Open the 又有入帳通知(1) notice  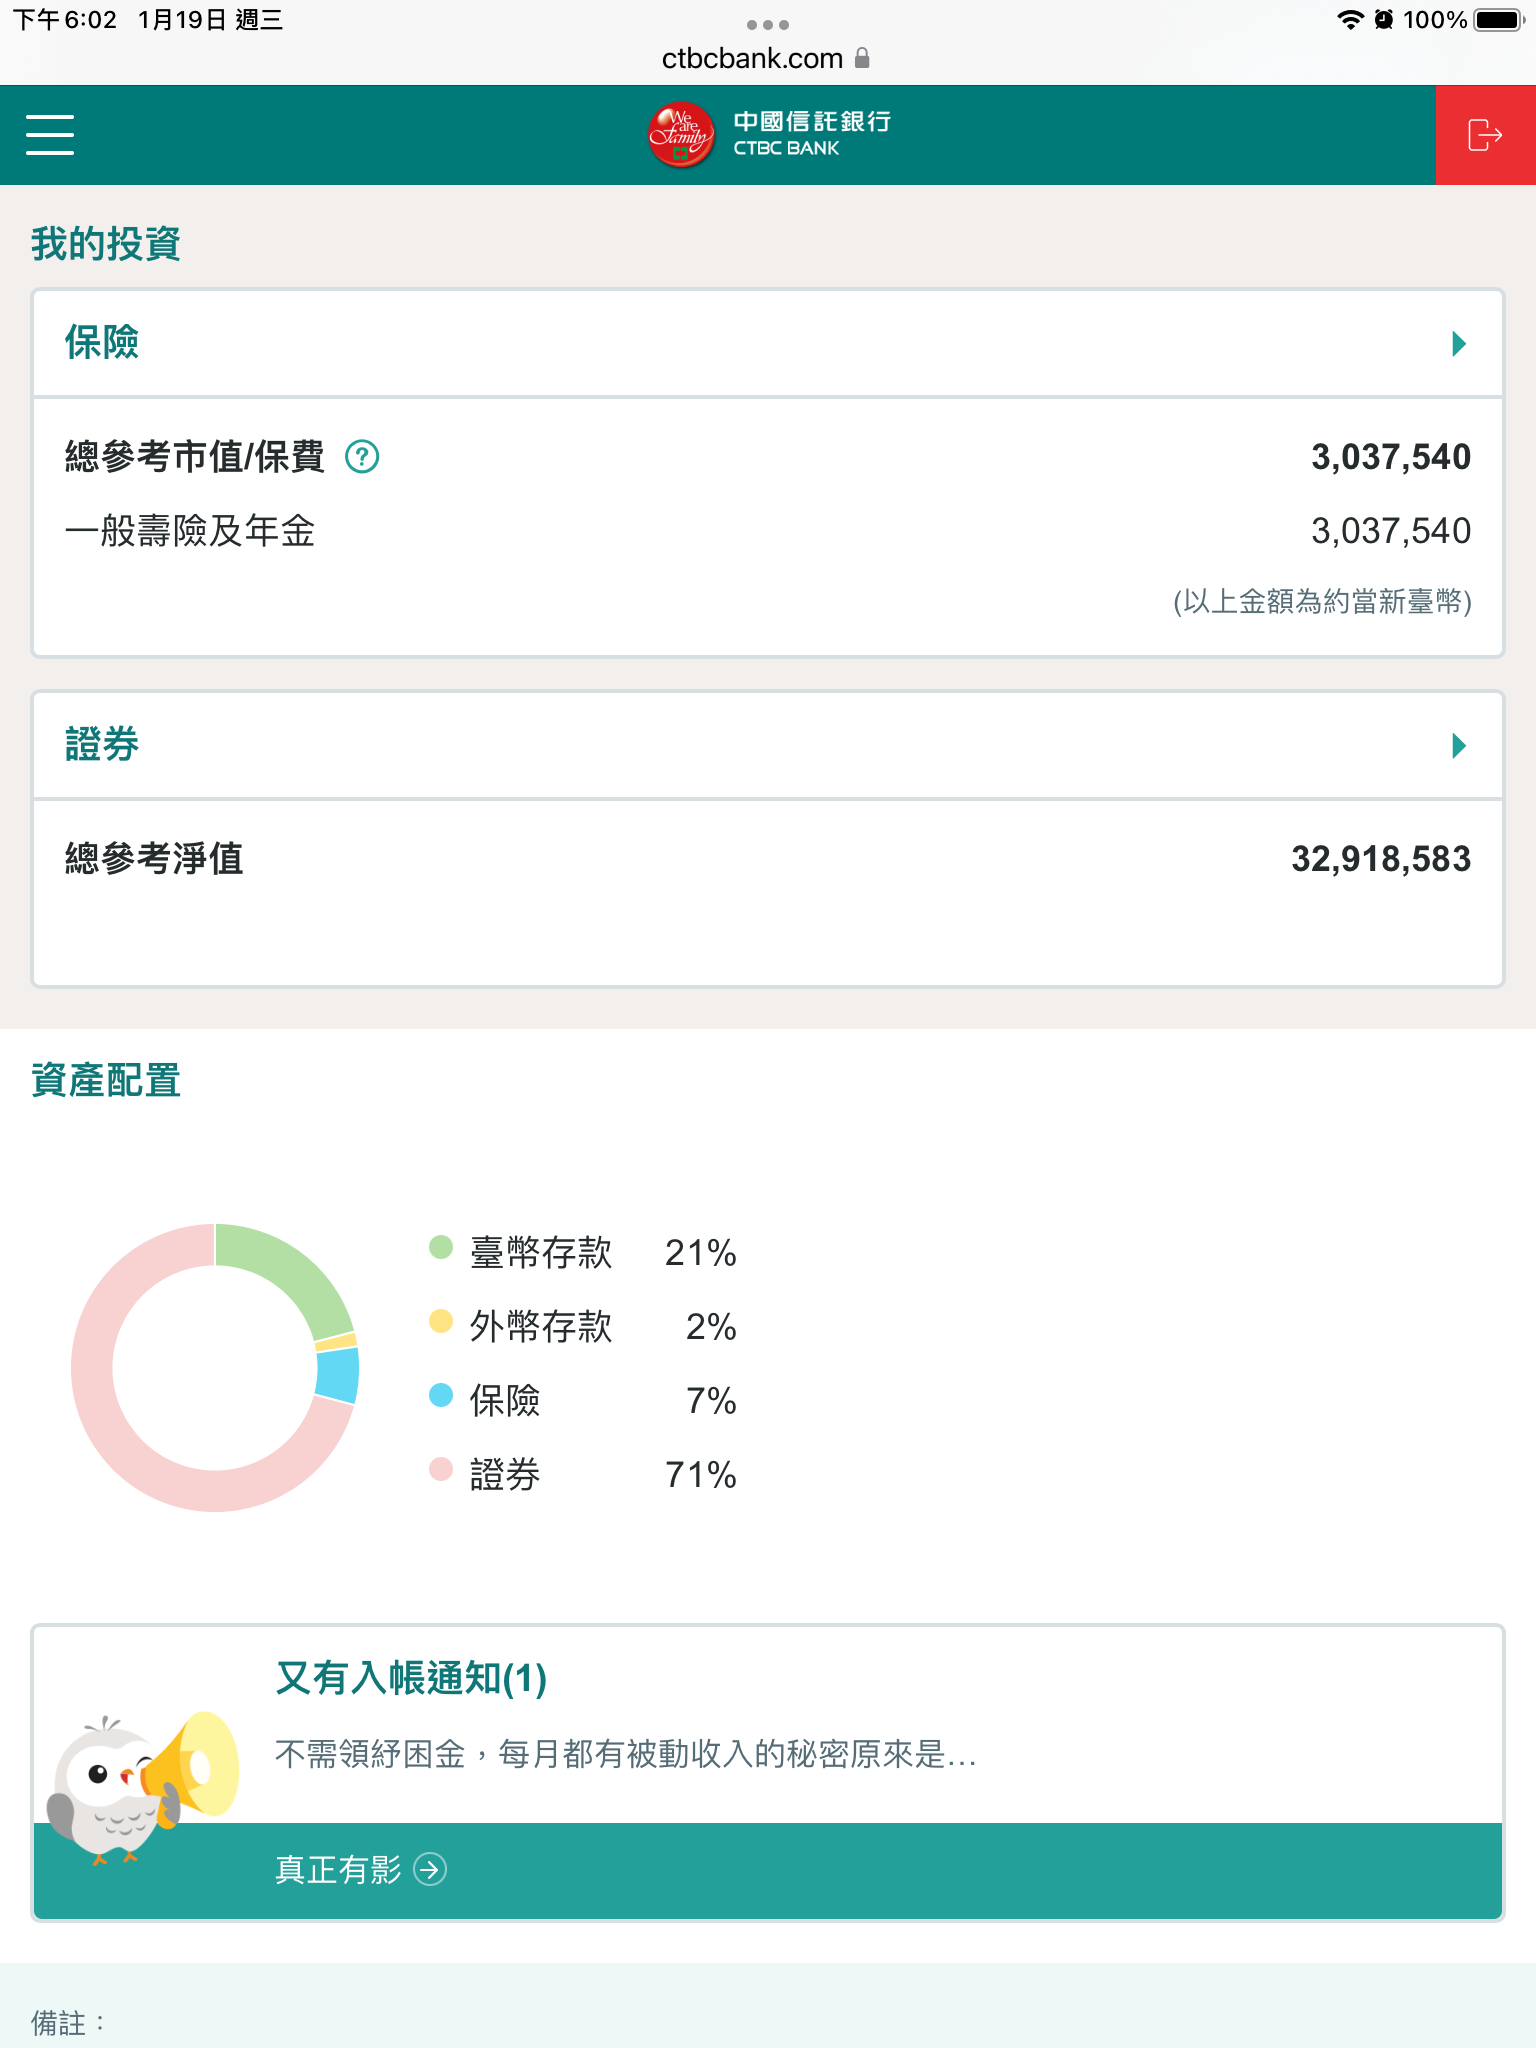[x=411, y=1678]
